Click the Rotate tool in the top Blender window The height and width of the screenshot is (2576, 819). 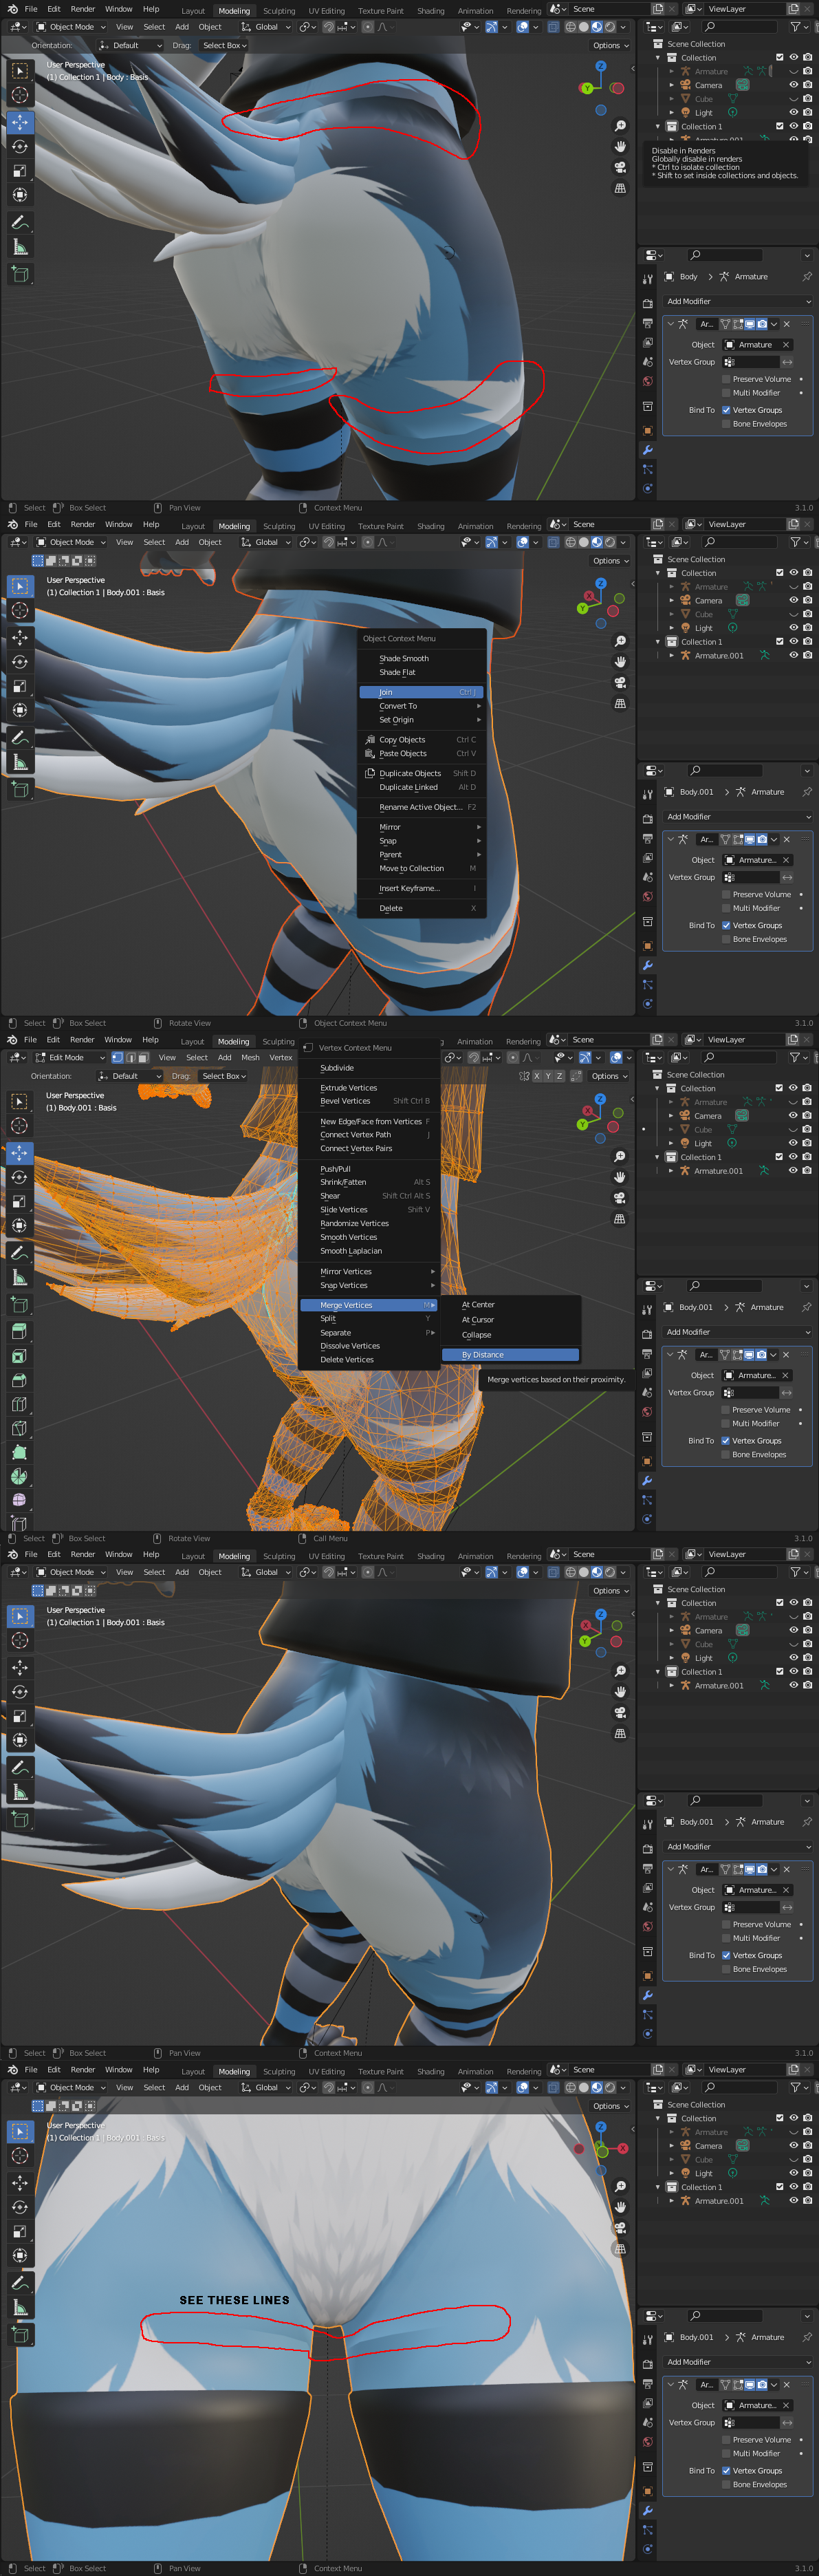(20, 147)
